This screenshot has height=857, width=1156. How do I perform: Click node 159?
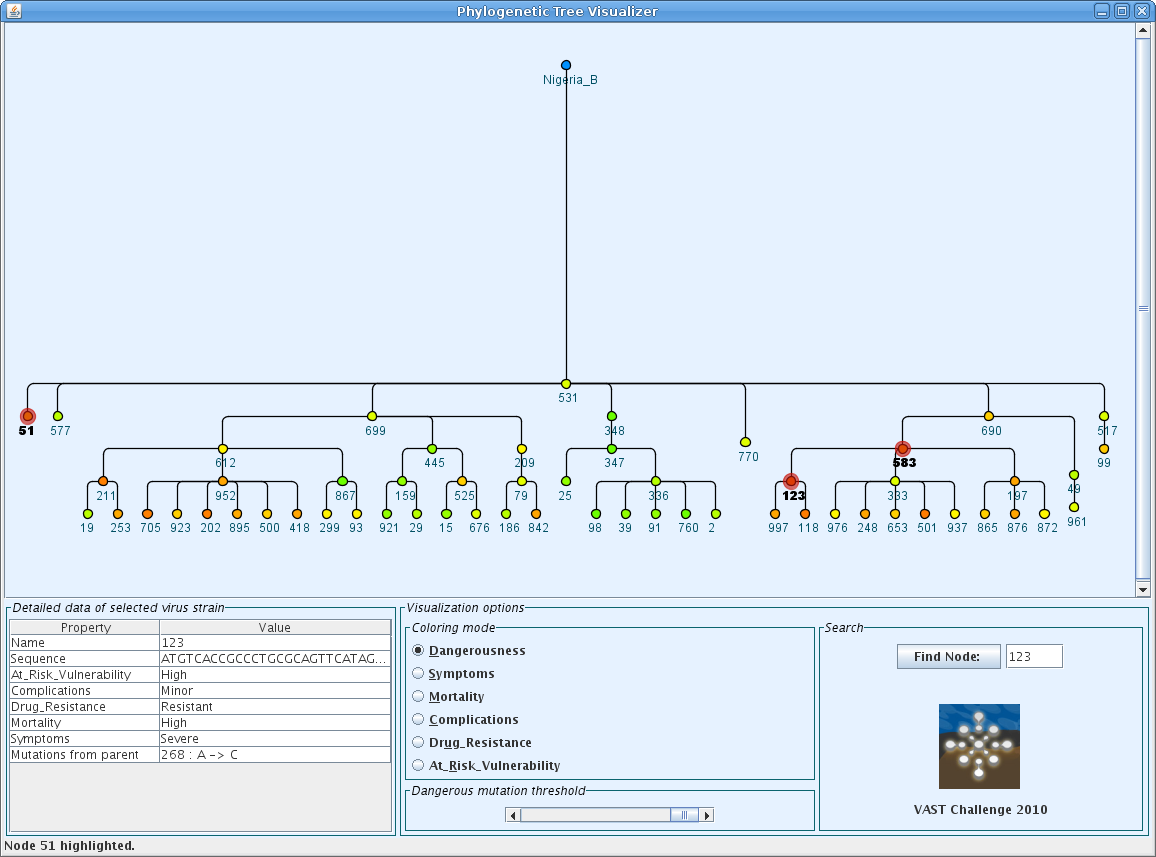[x=402, y=482]
